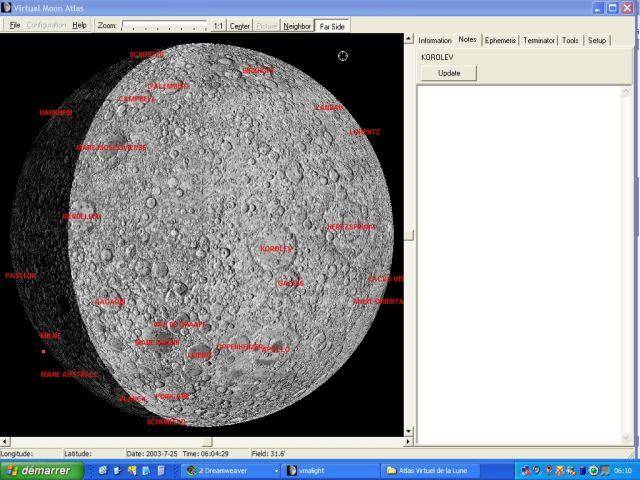This screenshot has width=640, height=480.
Task: Click the POINCARE crater label
Action: 172,396
